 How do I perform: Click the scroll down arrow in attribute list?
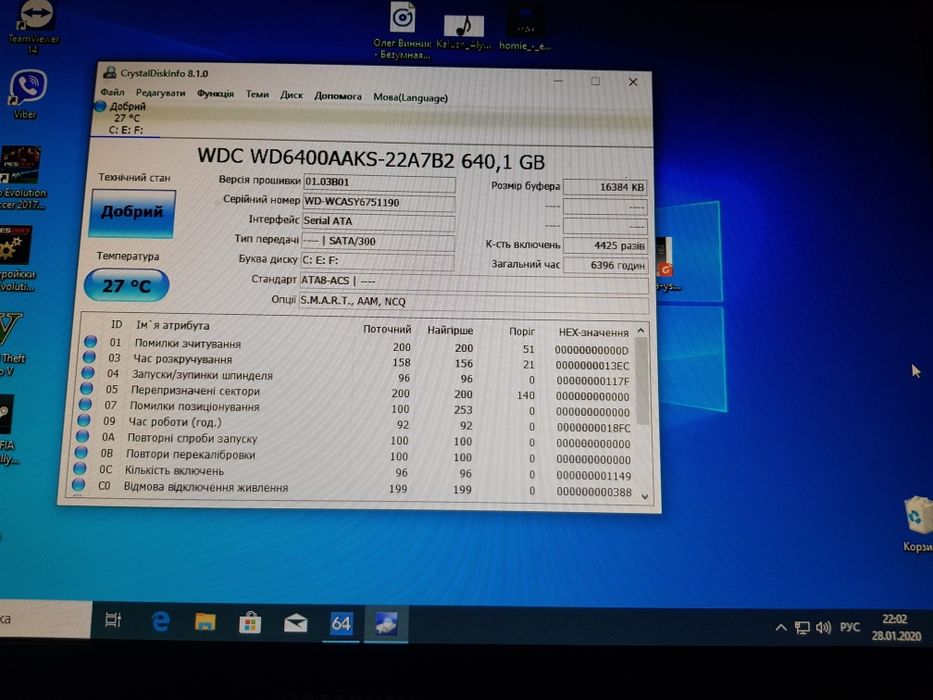[644, 496]
